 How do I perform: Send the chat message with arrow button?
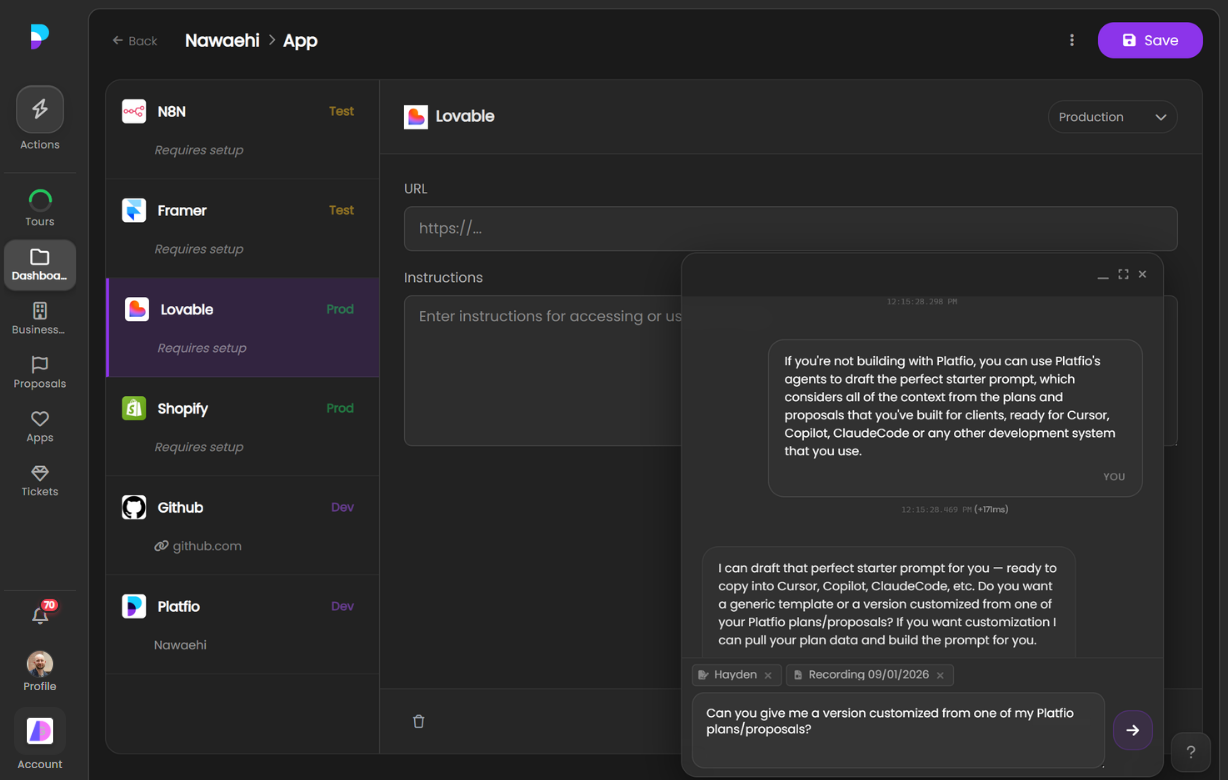coord(1132,730)
